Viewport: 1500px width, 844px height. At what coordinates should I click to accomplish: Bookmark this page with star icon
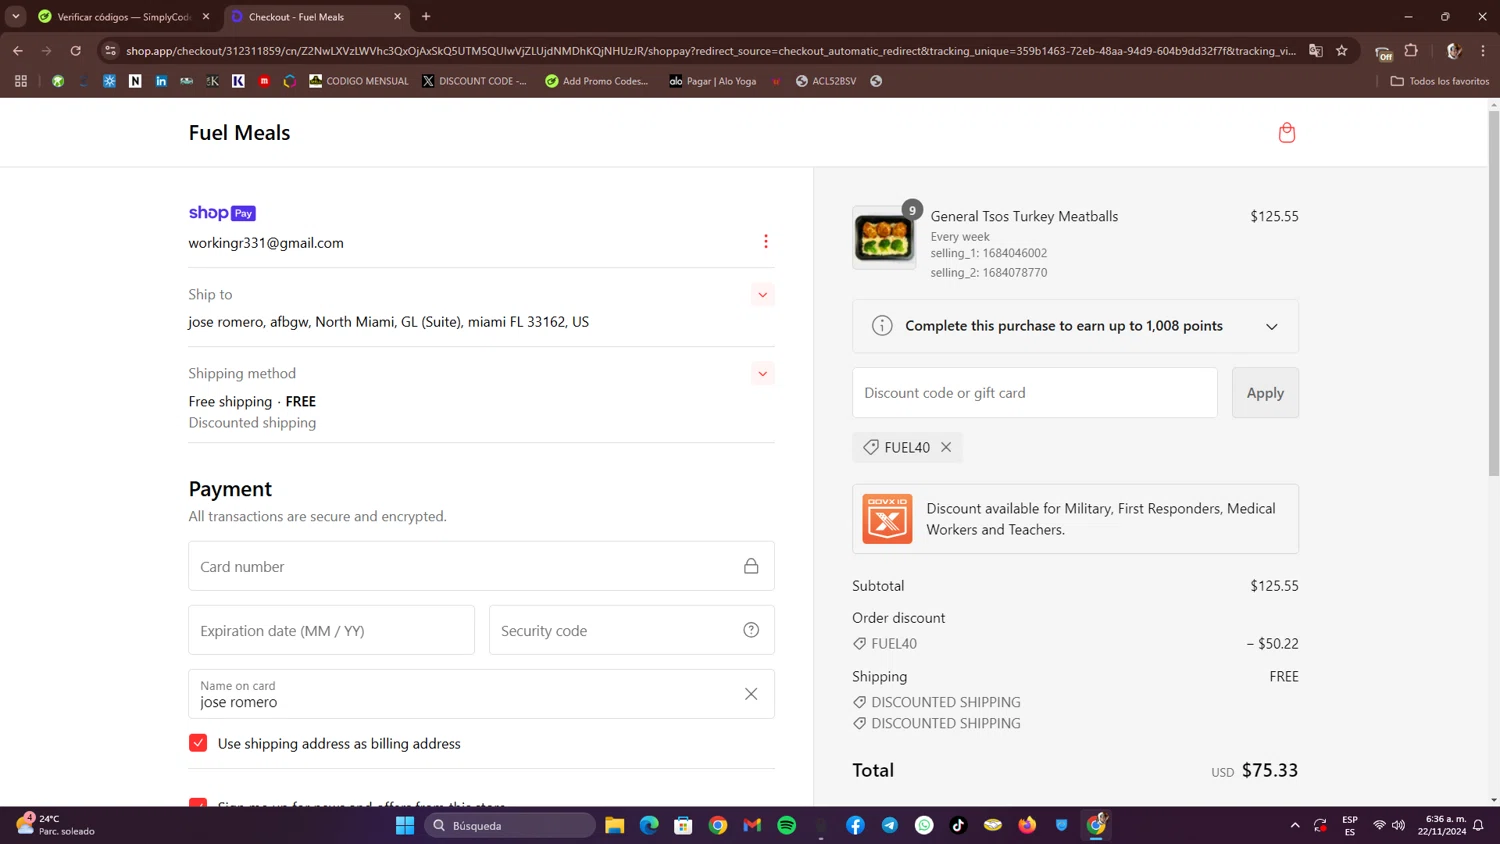click(1342, 51)
